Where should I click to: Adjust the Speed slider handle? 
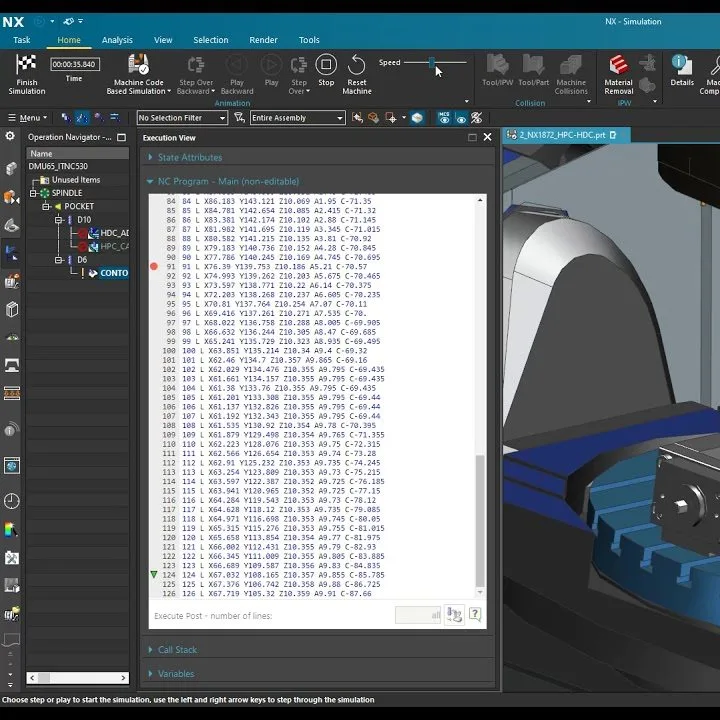tap(432, 62)
